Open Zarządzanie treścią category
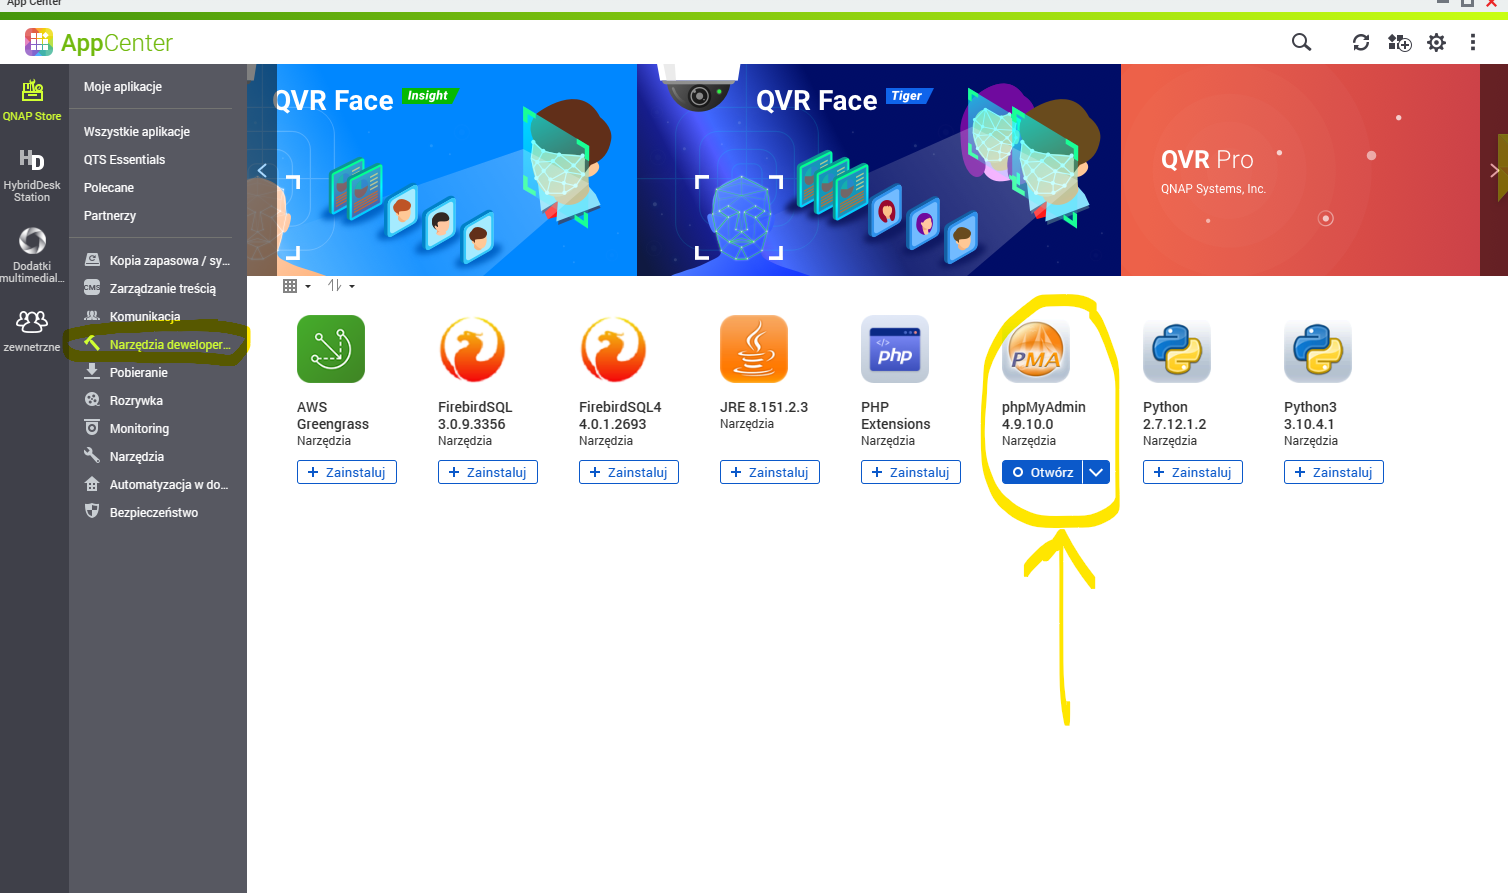This screenshot has width=1508, height=893. pos(158,288)
